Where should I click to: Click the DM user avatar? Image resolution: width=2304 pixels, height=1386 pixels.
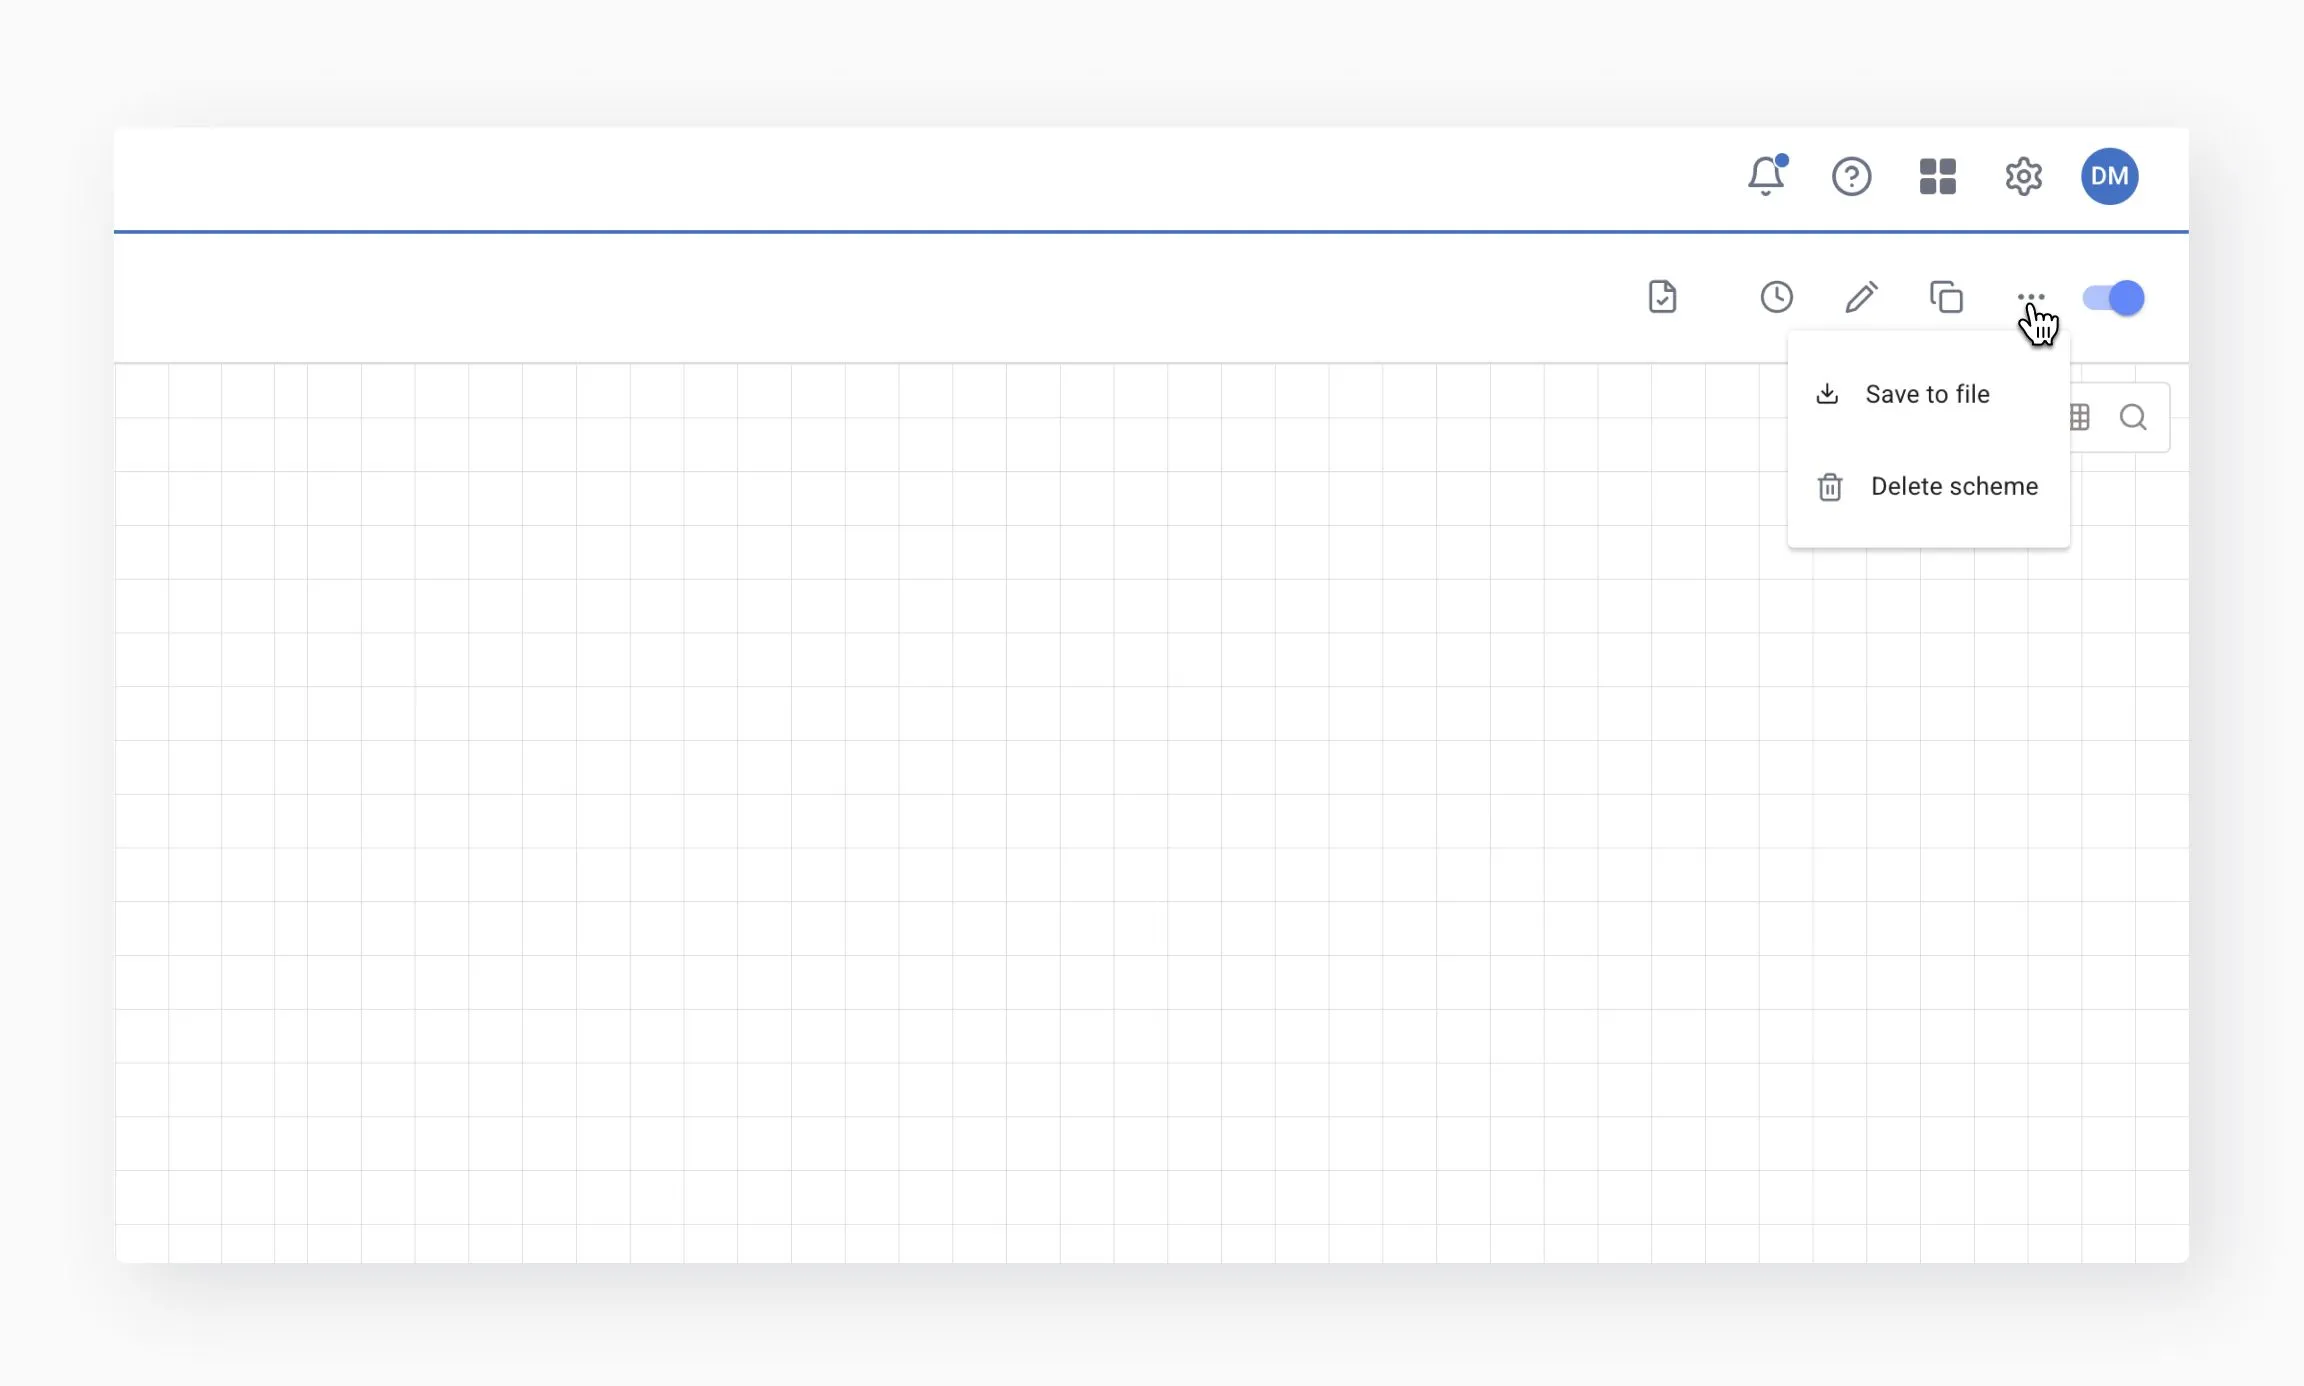click(x=2109, y=177)
